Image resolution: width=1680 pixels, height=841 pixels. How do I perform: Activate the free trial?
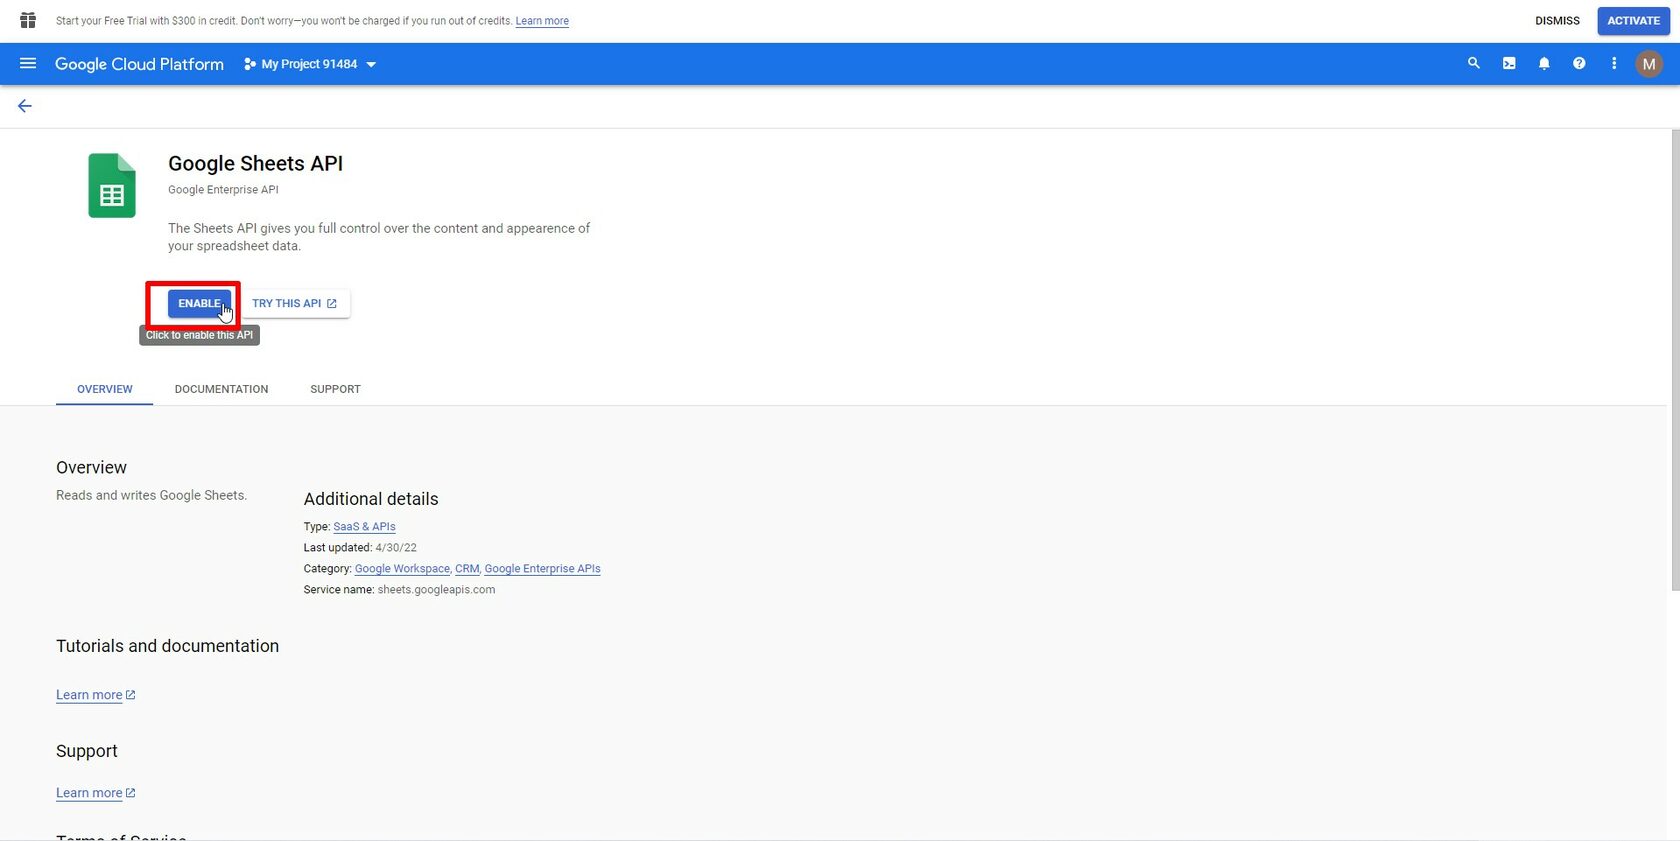[x=1633, y=21]
